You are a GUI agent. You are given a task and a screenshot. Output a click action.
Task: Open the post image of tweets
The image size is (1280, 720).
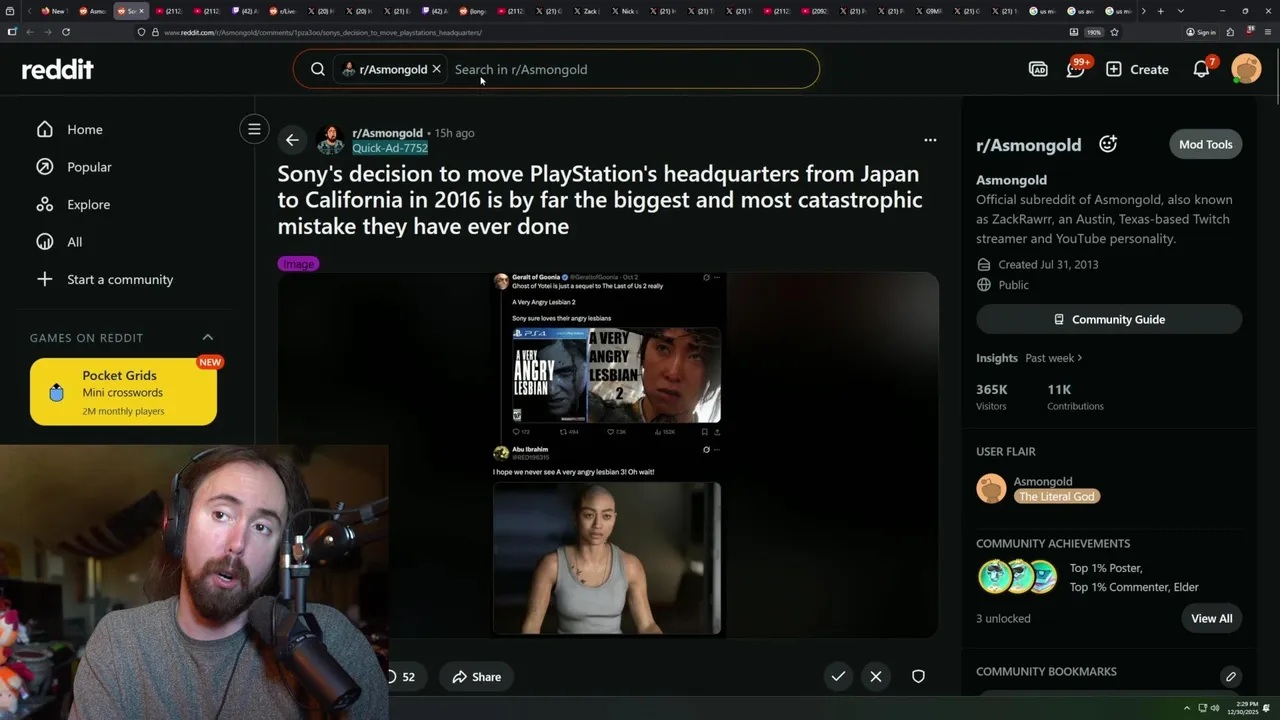pyautogui.click(x=607, y=454)
